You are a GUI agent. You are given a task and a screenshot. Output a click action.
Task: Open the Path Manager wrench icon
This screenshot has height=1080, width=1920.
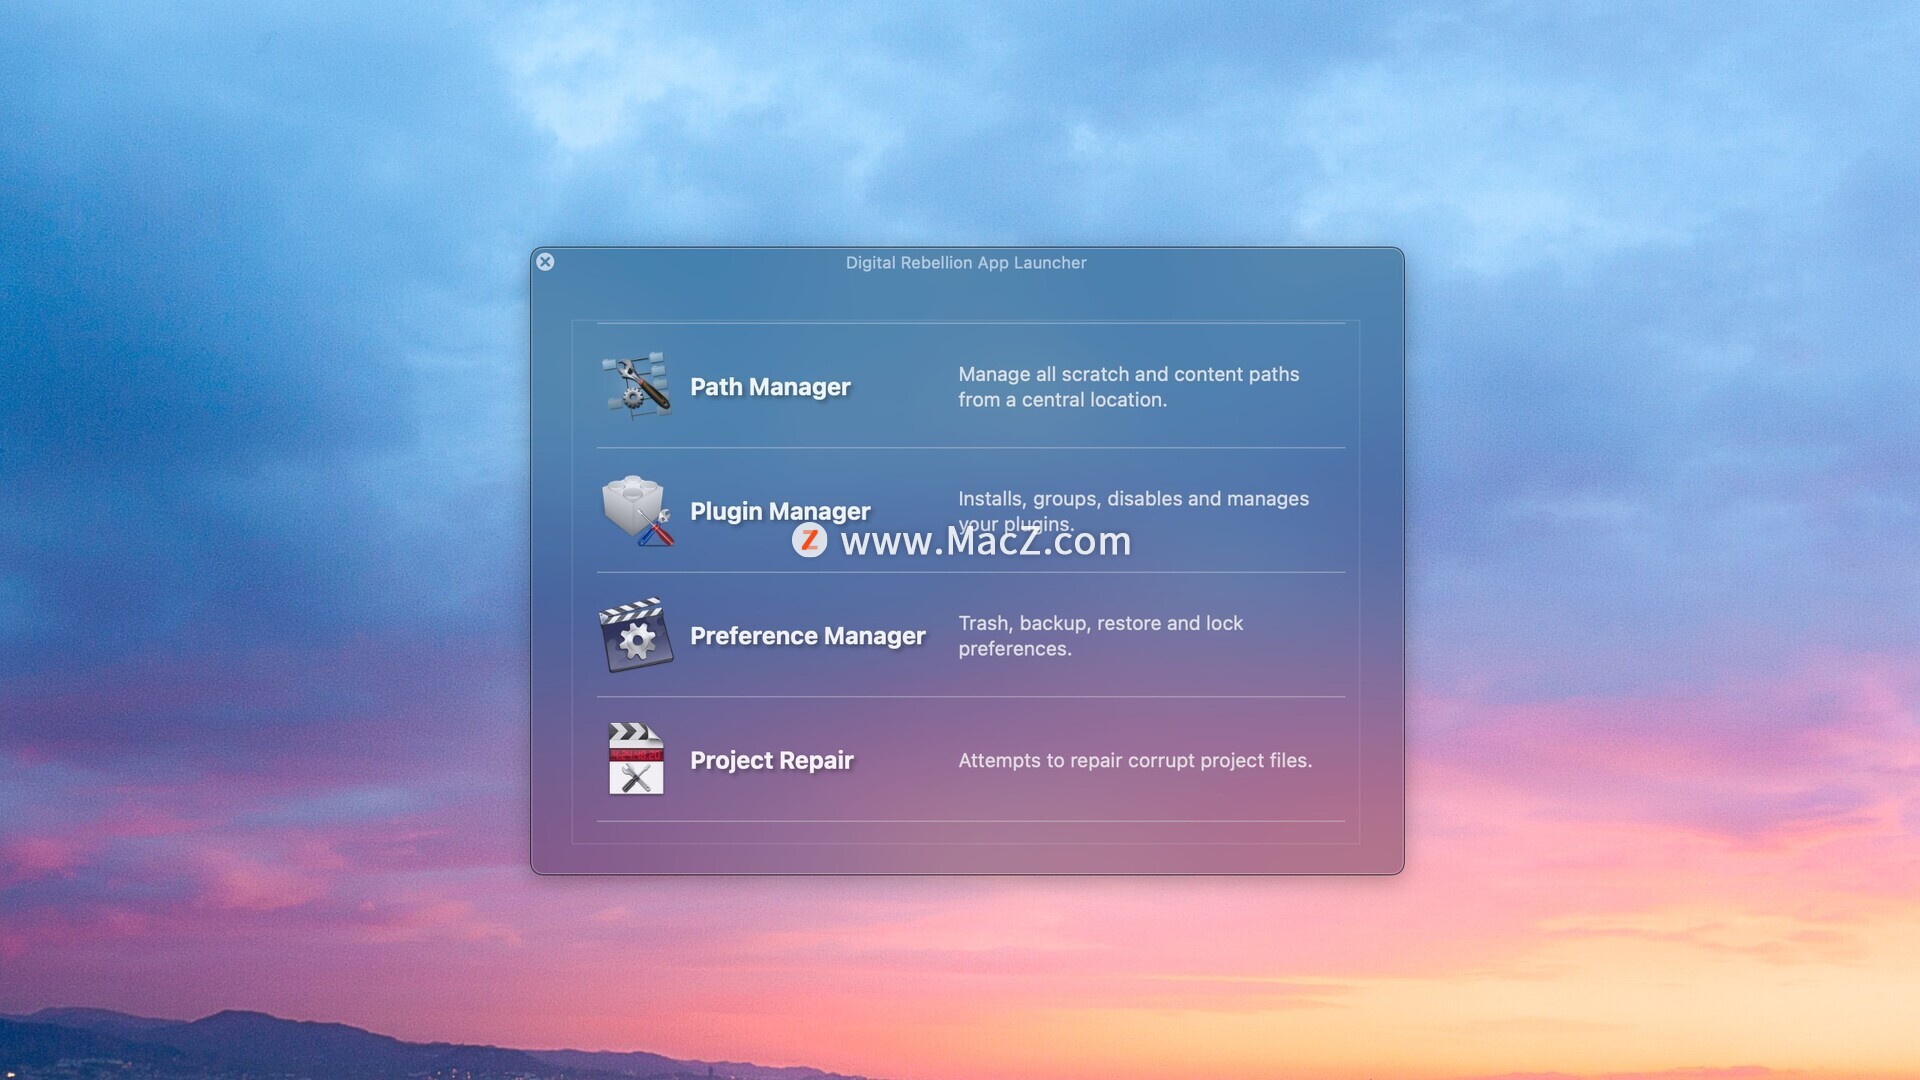pyautogui.click(x=636, y=385)
